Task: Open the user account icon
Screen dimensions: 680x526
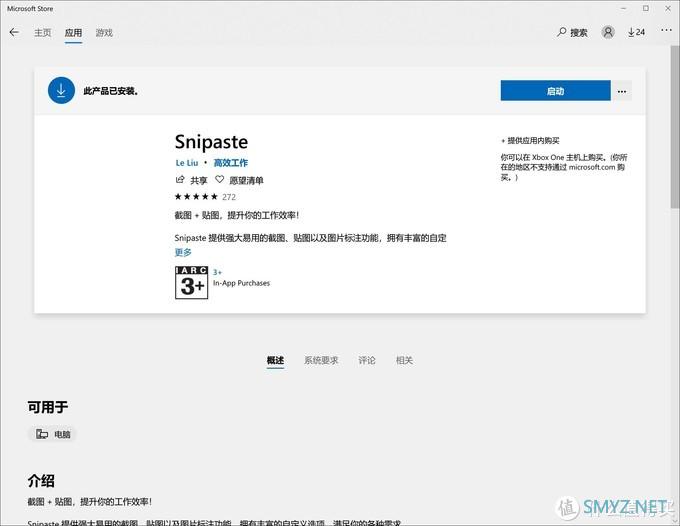Action: [608, 32]
